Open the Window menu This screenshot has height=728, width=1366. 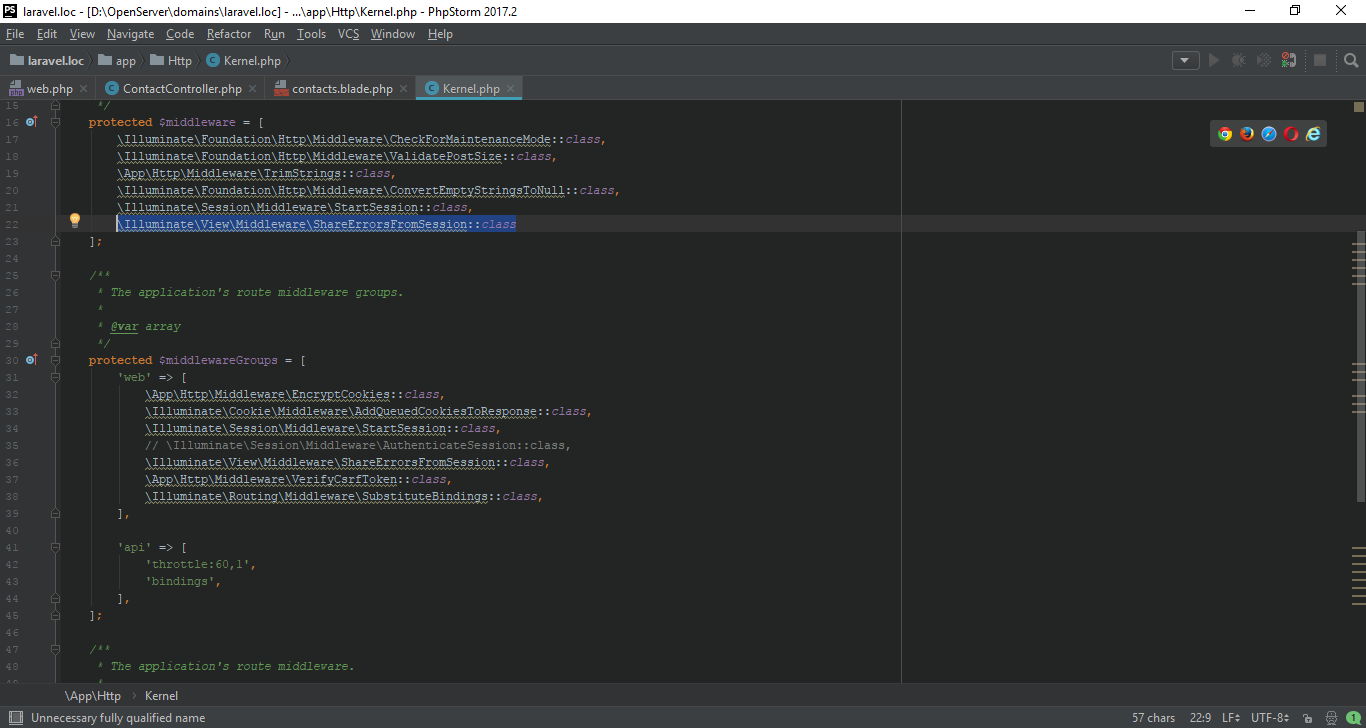tap(393, 34)
